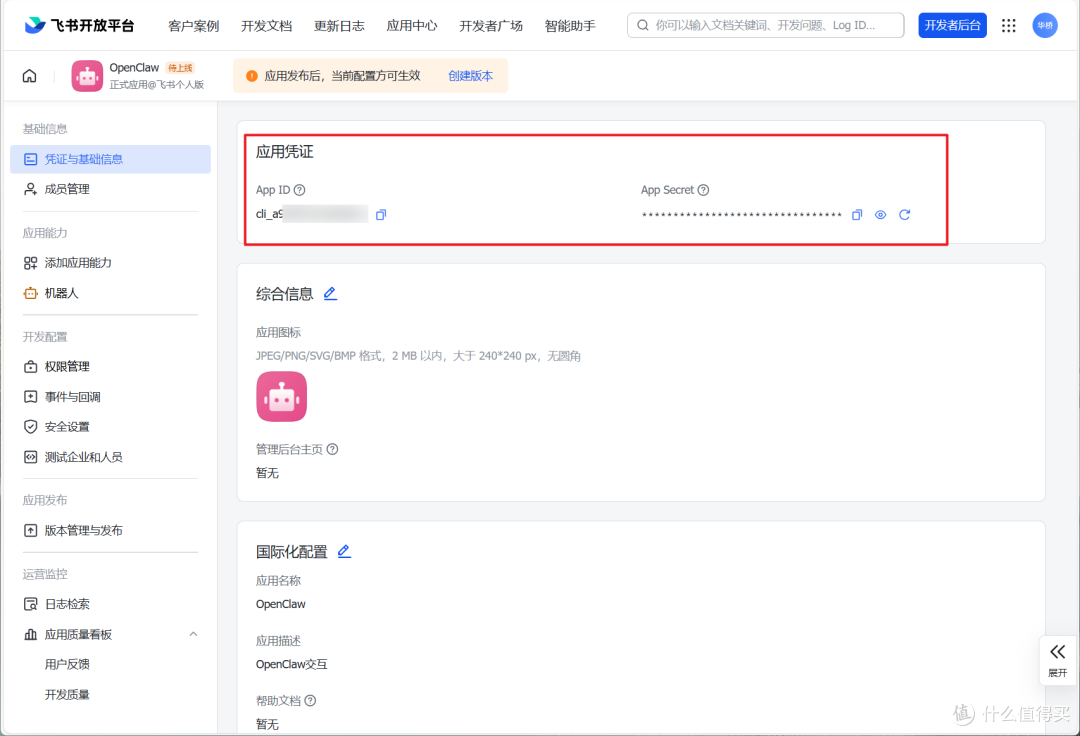This screenshot has height=736, width=1080.
Task: Click the 创建版本 link
Action: (470, 76)
